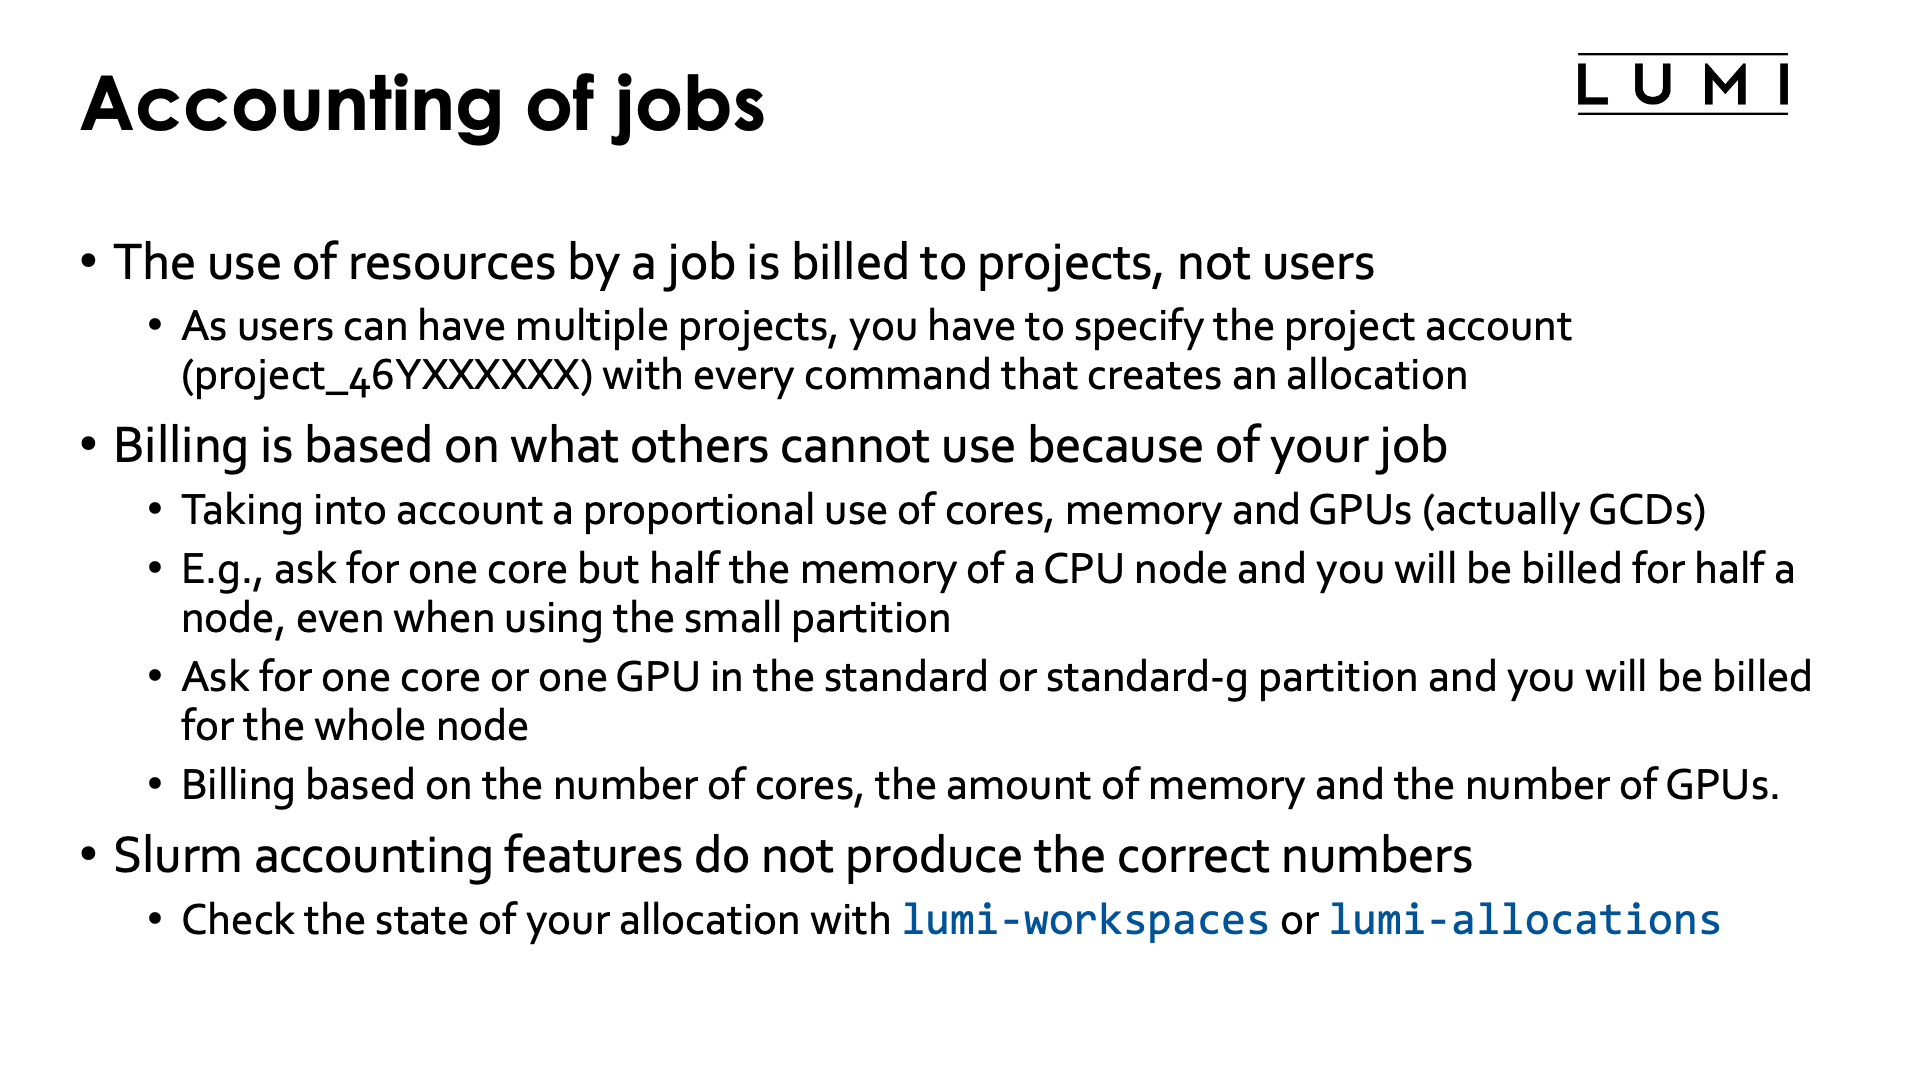This screenshot has height=1080, width=1920.
Task: Click the words 'for the whole node'
Action: point(355,727)
